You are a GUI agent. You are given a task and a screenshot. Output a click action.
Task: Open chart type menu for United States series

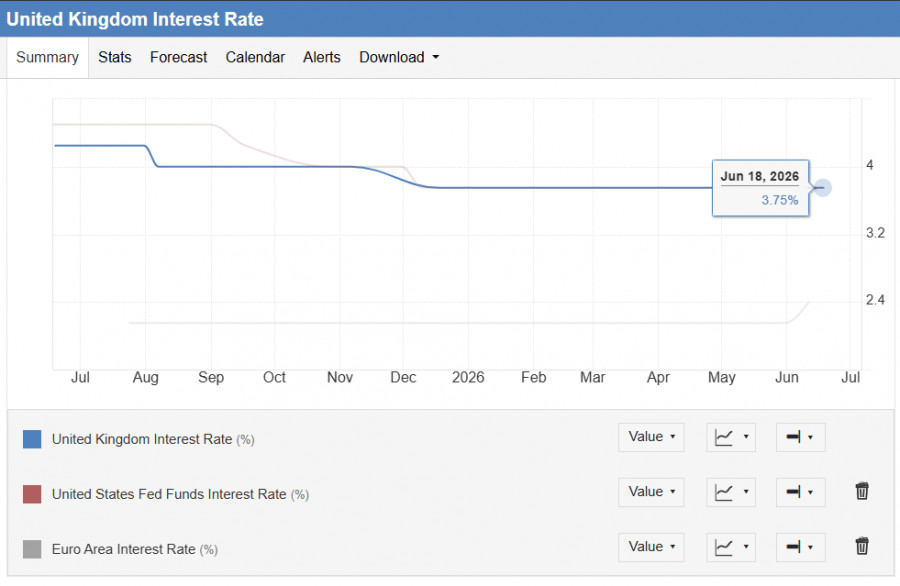[731, 492]
